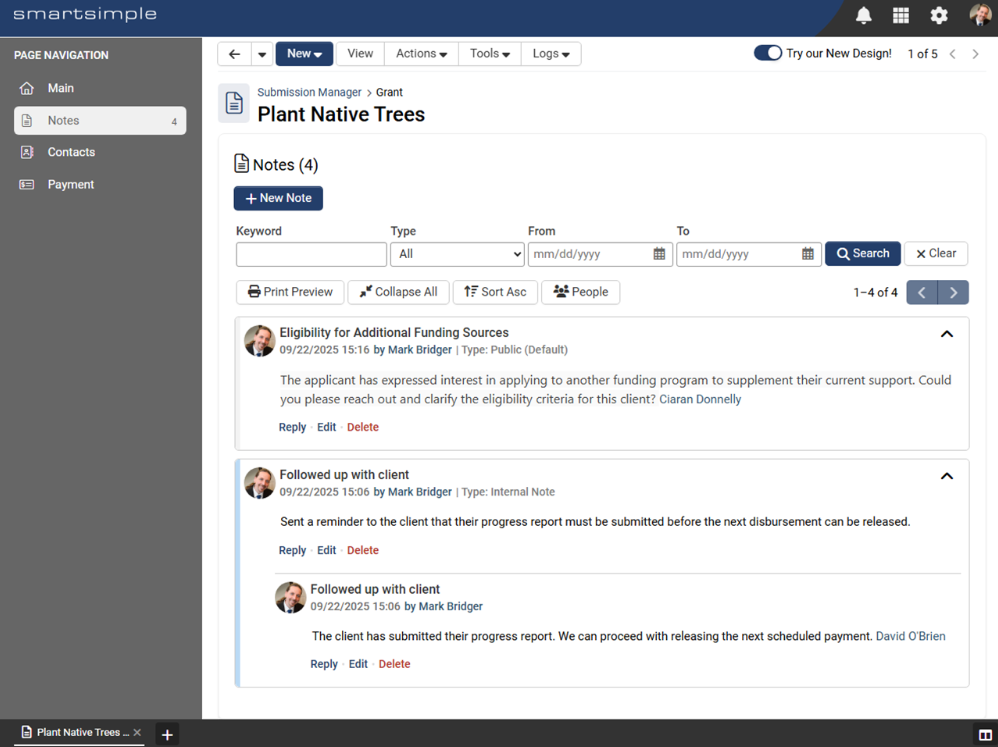
Task: Delete the nested progress report reply
Action: coord(395,664)
